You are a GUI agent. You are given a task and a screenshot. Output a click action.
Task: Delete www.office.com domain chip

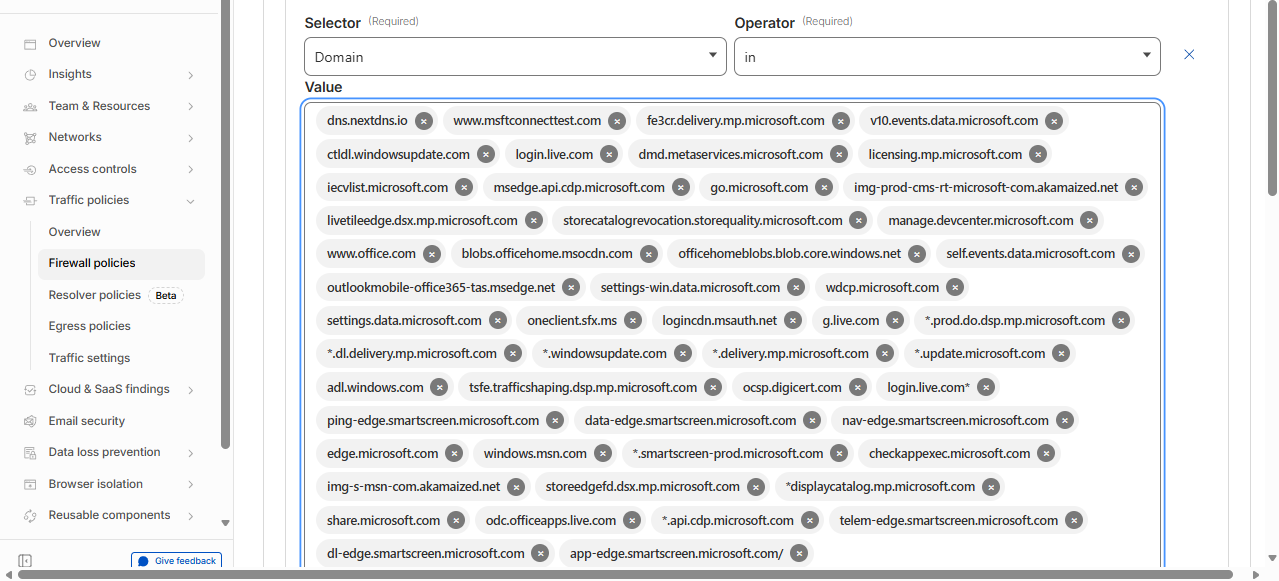pos(432,254)
